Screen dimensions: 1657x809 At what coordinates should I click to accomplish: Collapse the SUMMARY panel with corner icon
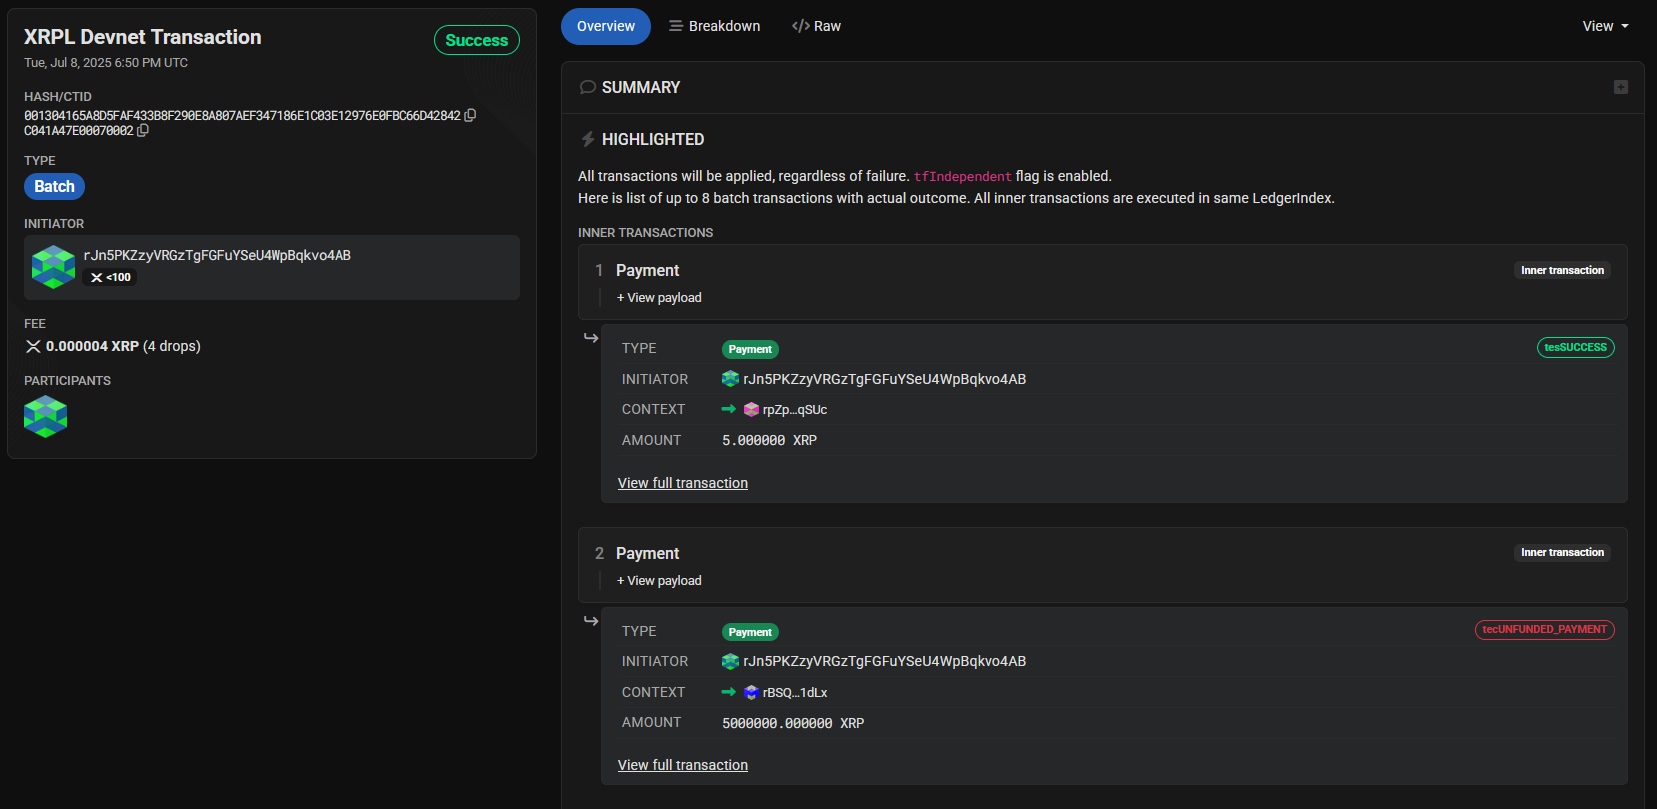1621,87
